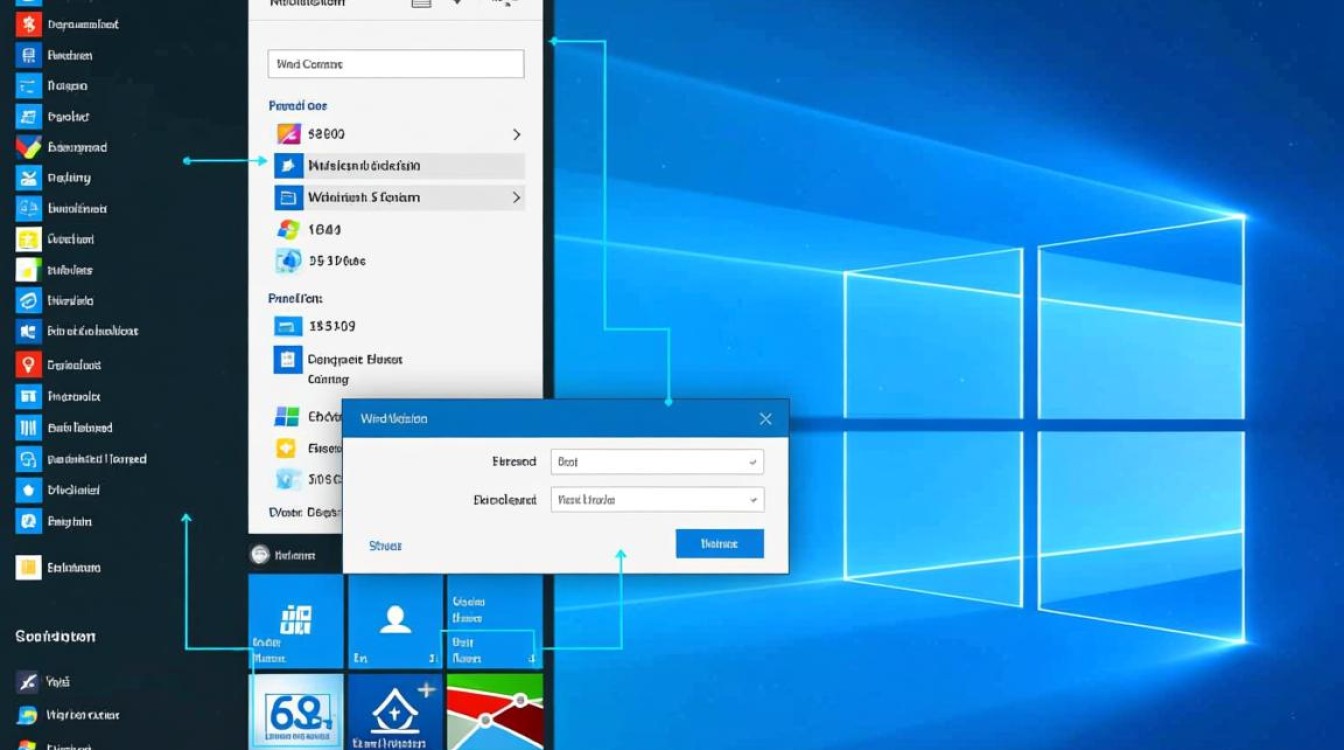The height and width of the screenshot is (750, 1344).
Task: Open the second dropdown in the dialog
Action: [x=657, y=500]
